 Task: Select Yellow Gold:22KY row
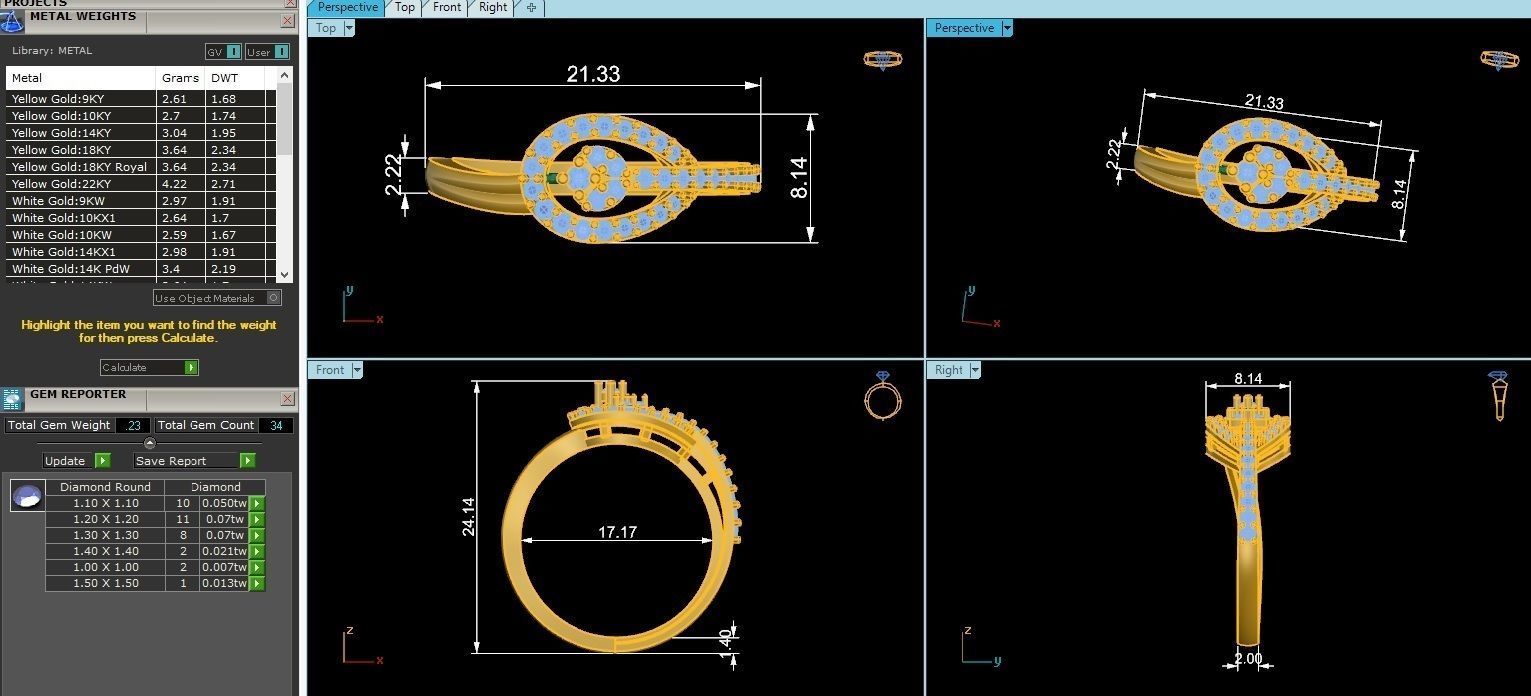coord(141,184)
